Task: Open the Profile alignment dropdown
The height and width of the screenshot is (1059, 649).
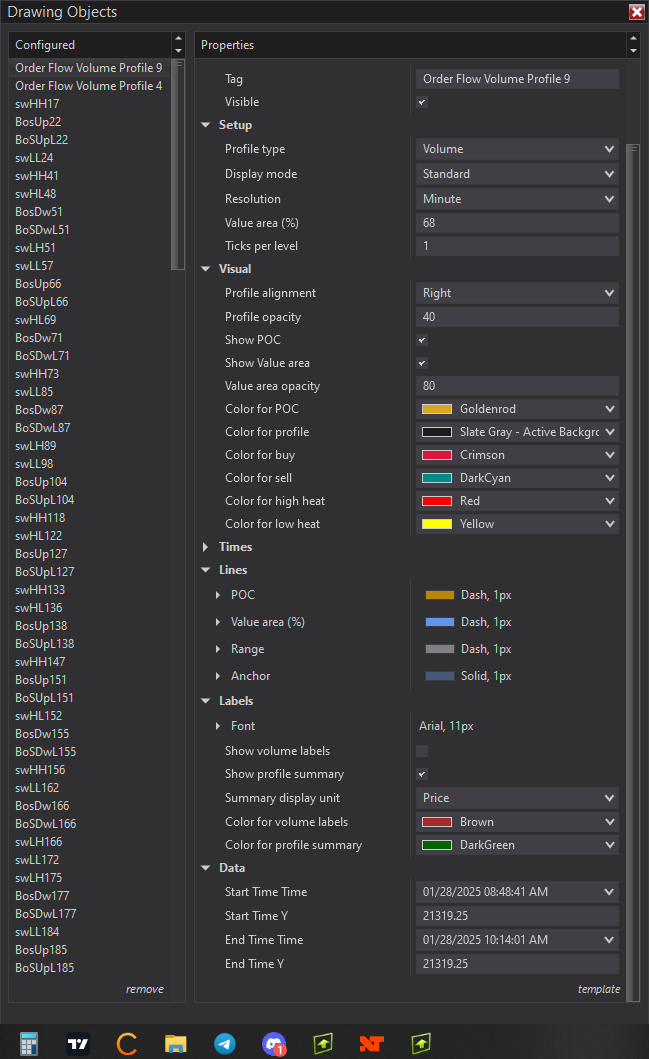Action: pyautogui.click(x=517, y=293)
